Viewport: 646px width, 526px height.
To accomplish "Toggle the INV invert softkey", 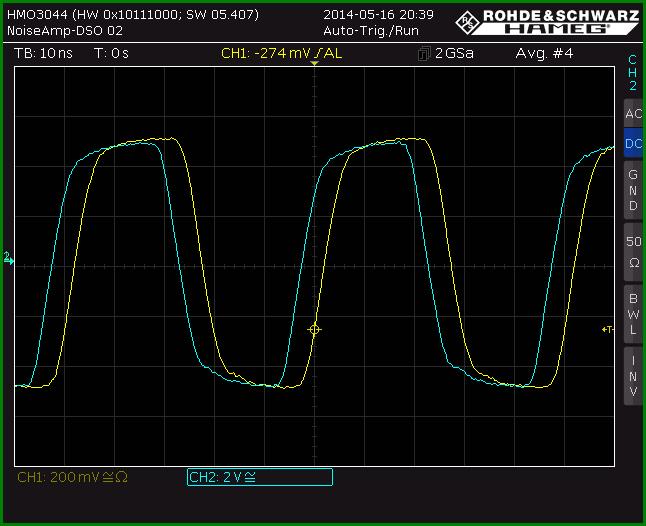I will pos(633,376).
